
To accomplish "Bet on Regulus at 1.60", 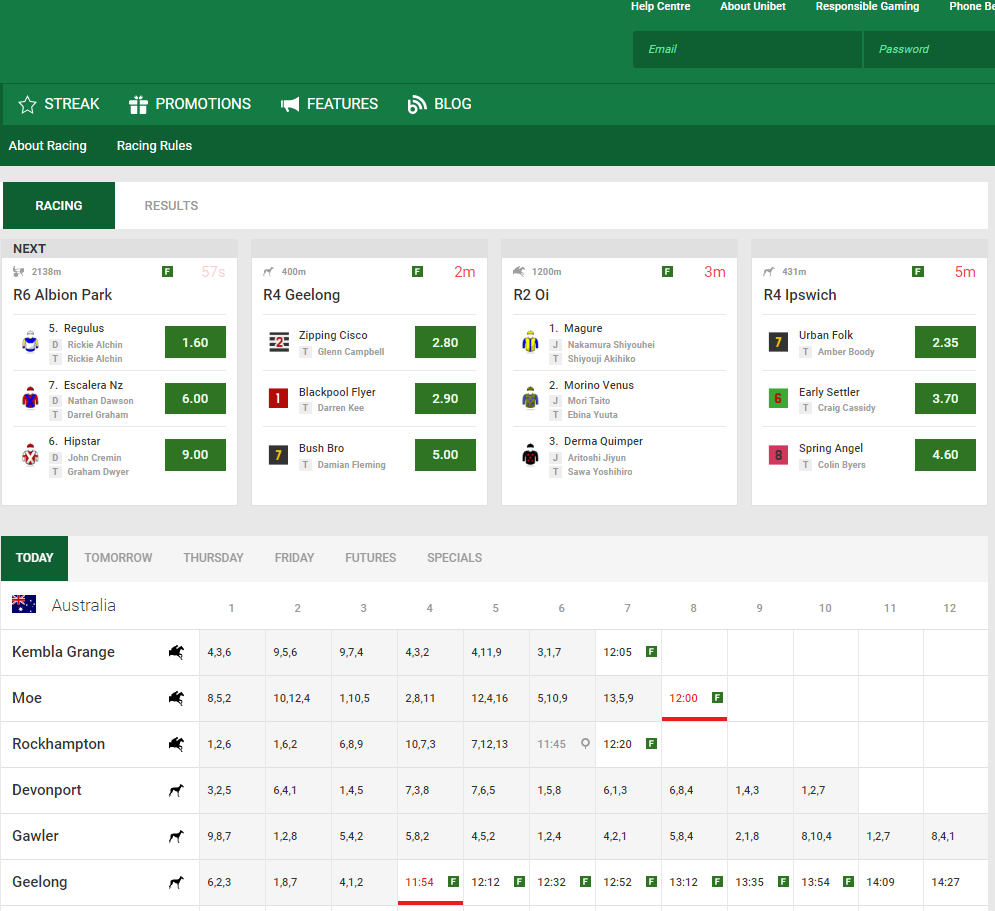I will click(x=195, y=342).
